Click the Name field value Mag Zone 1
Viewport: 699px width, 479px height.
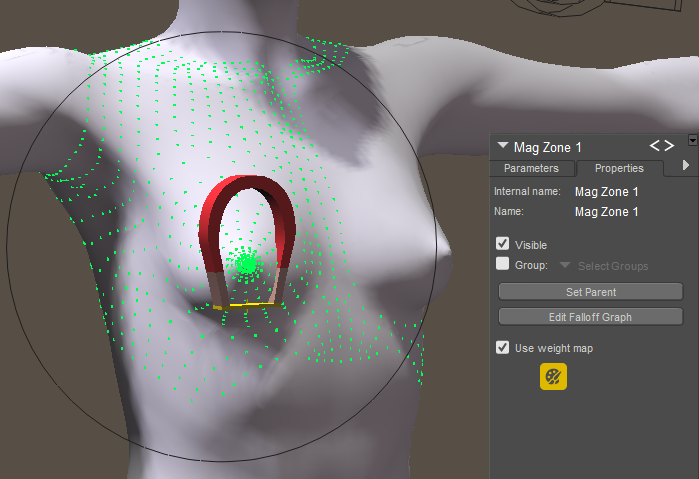(606, 212)
